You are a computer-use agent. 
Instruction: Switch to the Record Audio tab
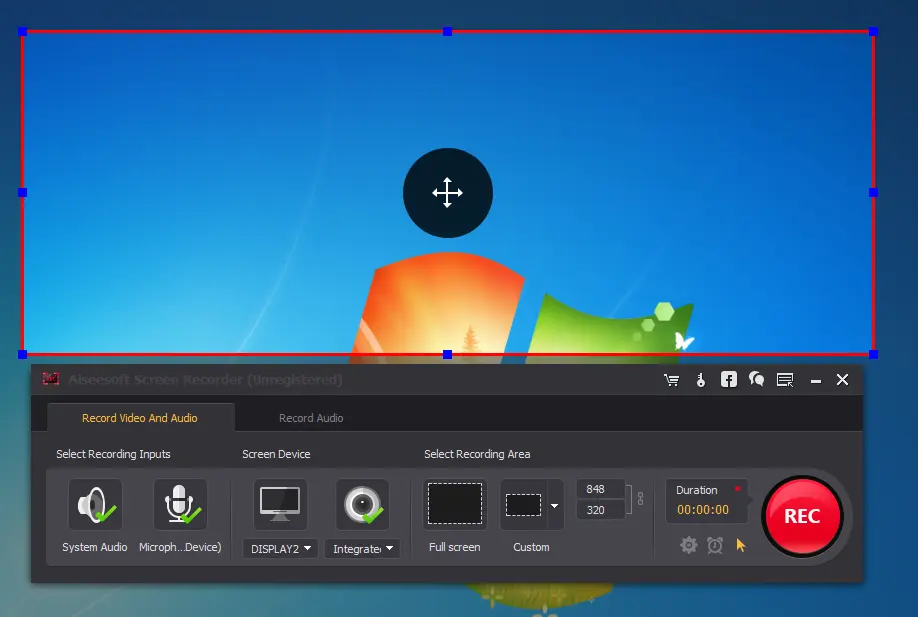(310, 417)
